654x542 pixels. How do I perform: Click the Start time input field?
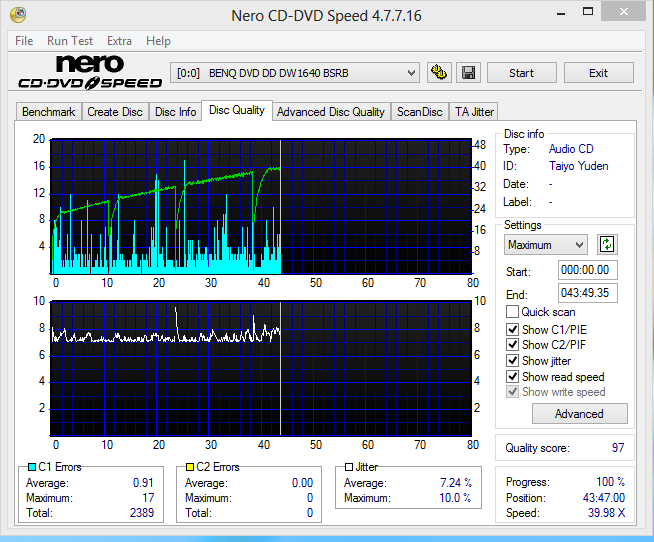[x=588, y=270]
